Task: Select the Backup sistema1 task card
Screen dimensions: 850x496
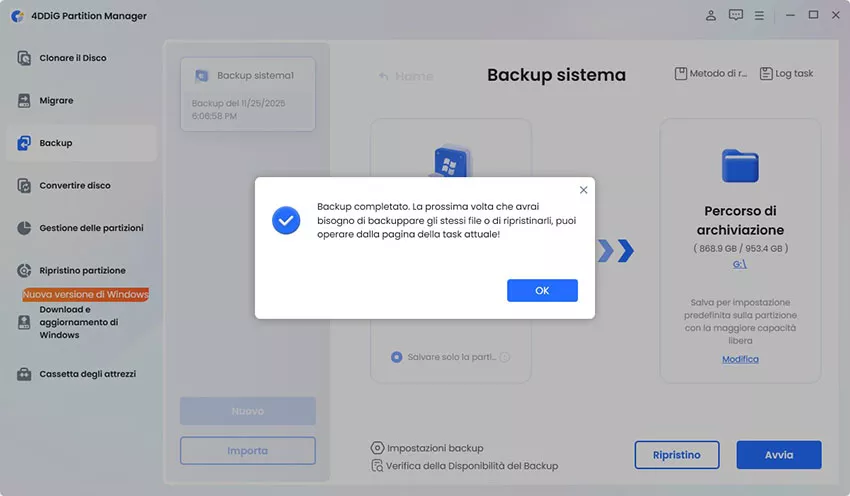Action: click(x=248, y=94)
